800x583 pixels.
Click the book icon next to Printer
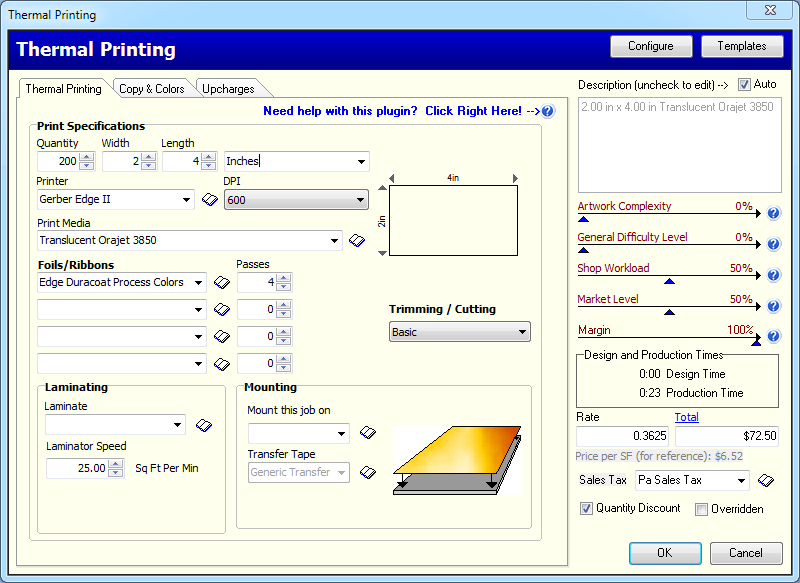point(210,200)
